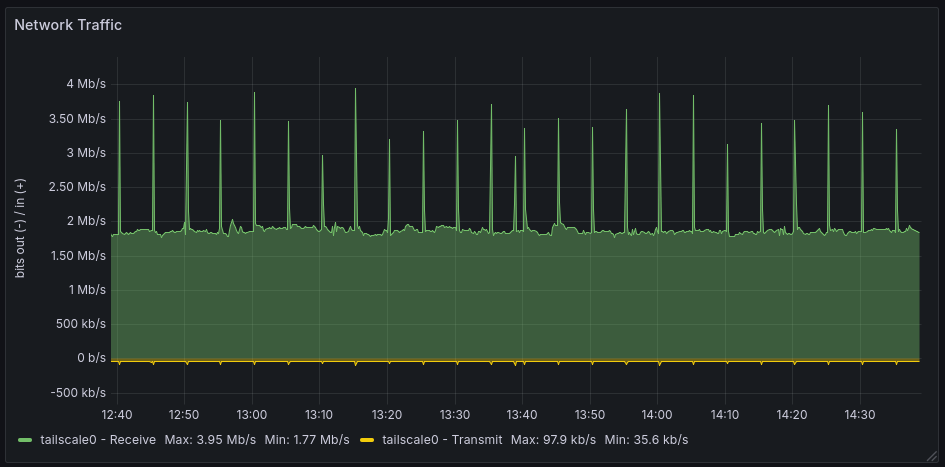Click yellow color swatch for Transmit series
945x467 pixels.
coord(367,440)
